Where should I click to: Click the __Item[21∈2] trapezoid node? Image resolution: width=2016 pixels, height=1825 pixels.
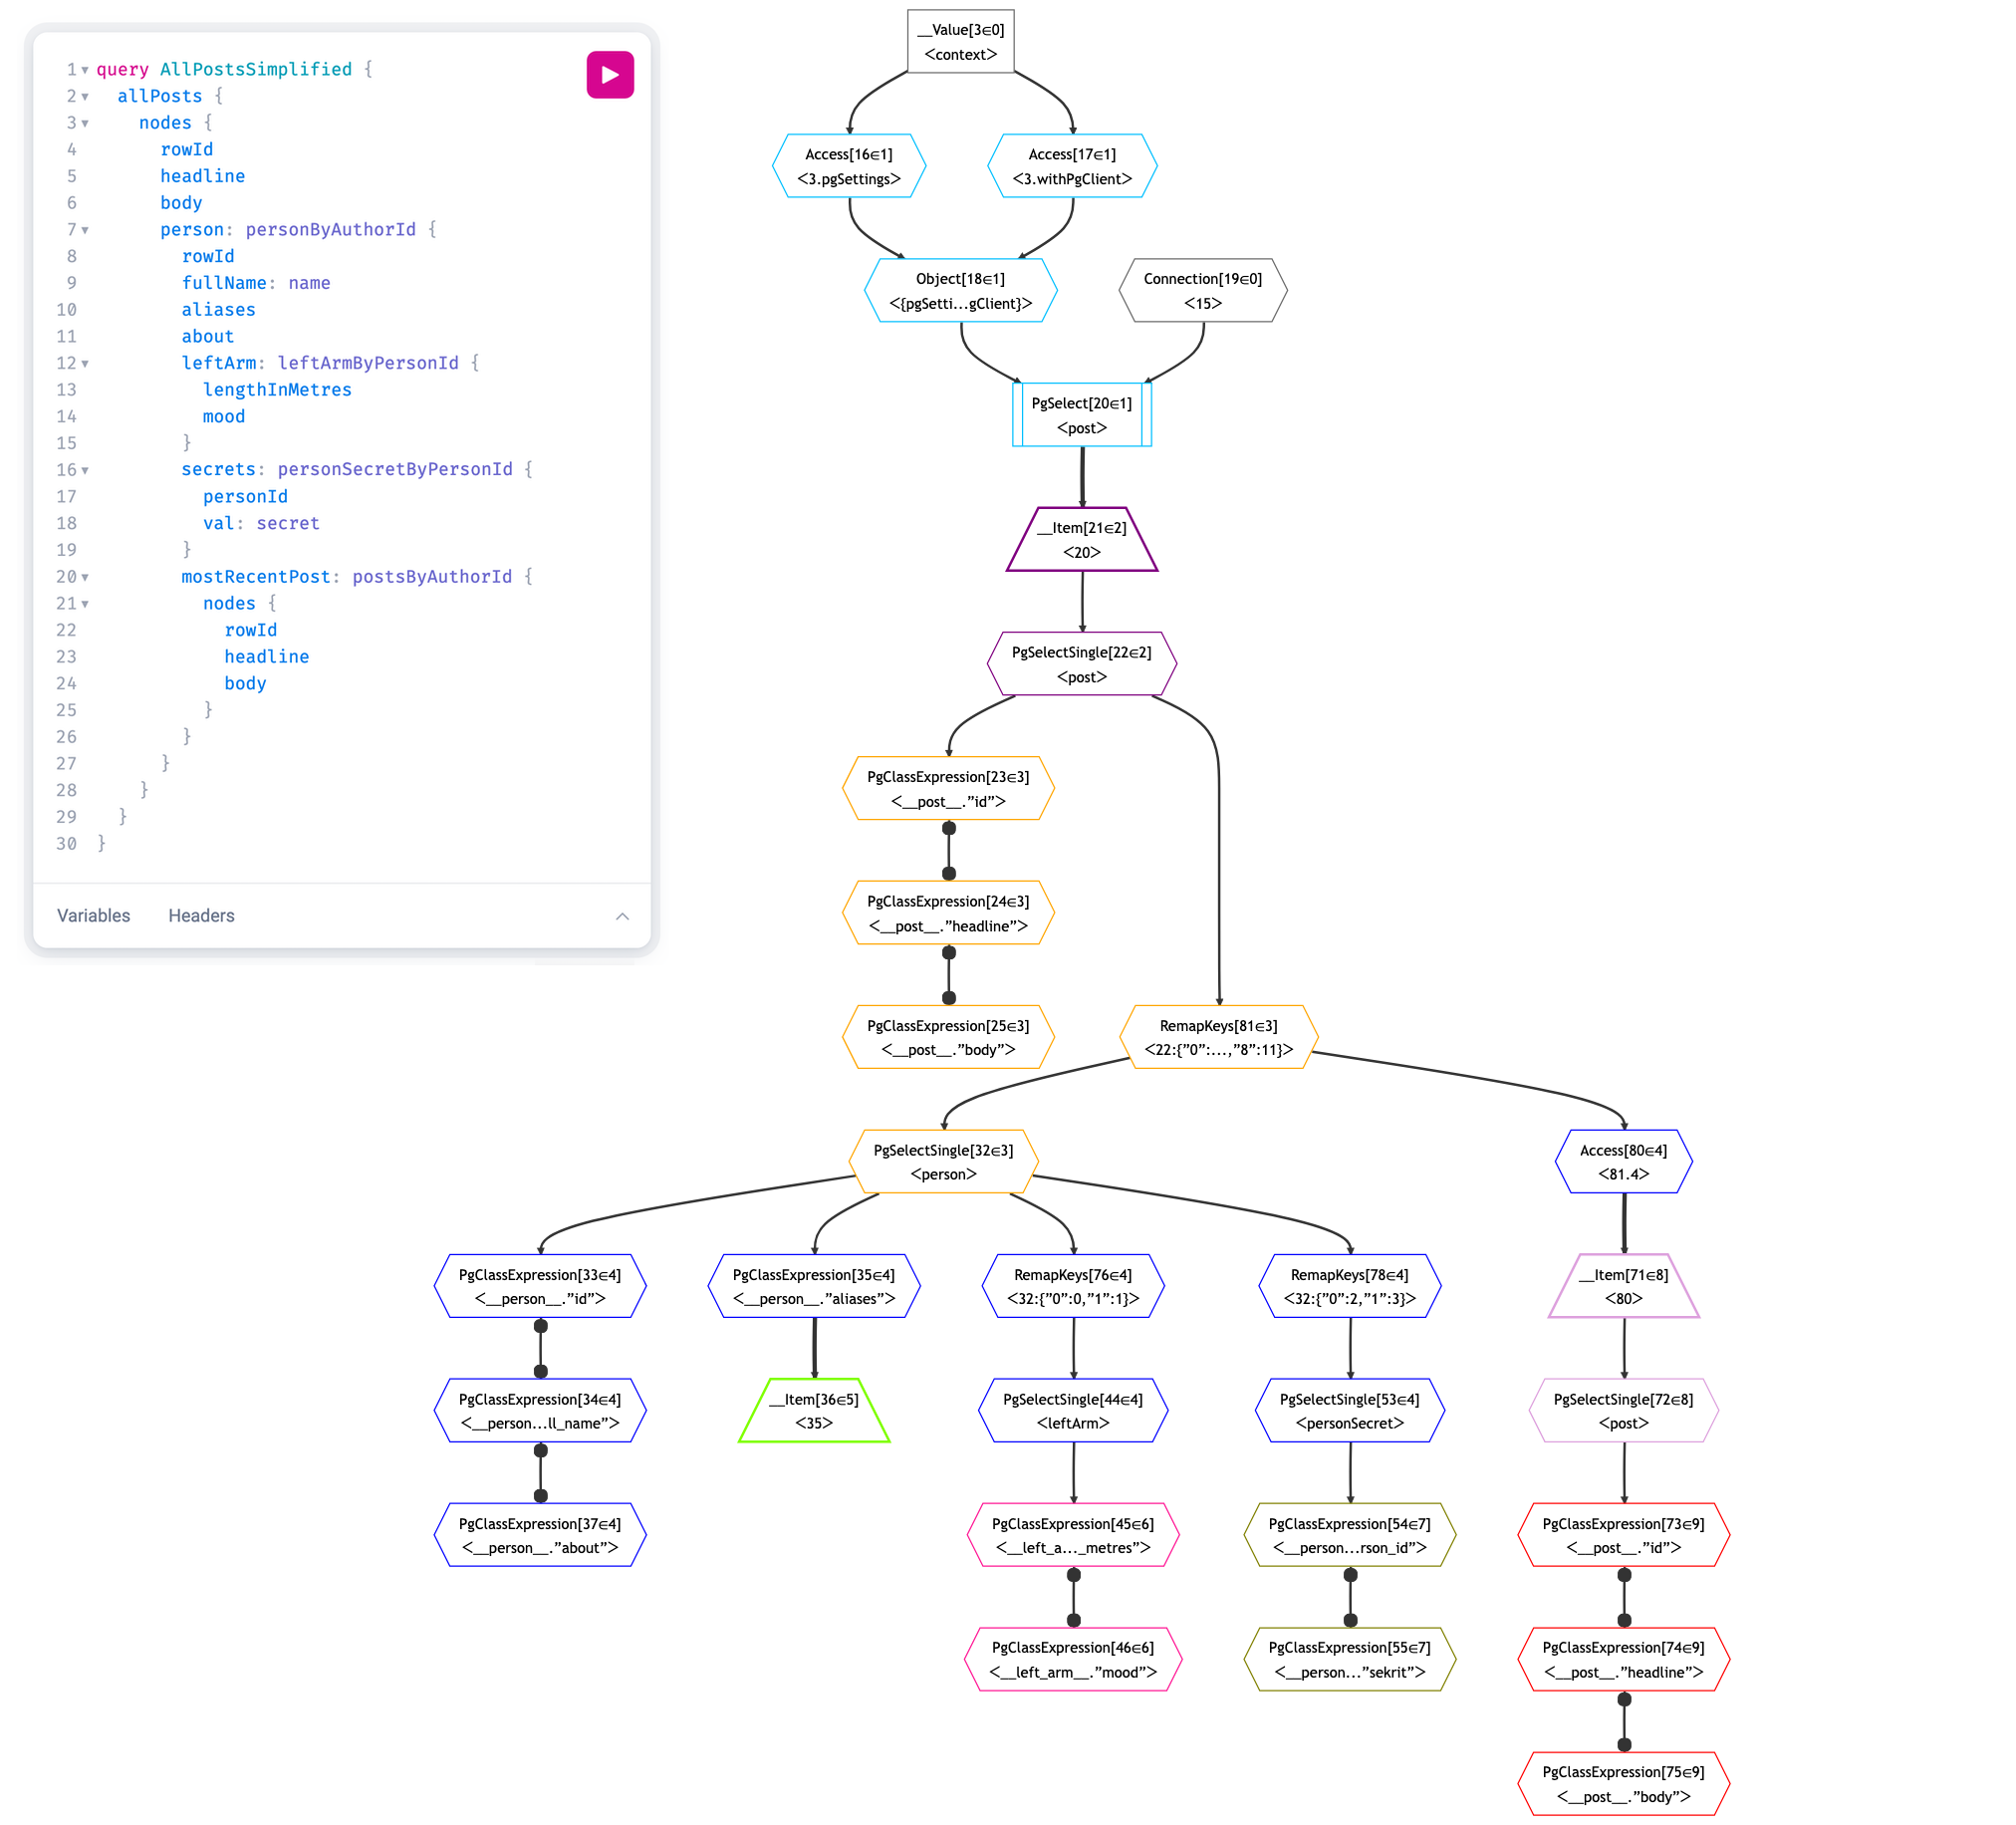coord(1082,540)
